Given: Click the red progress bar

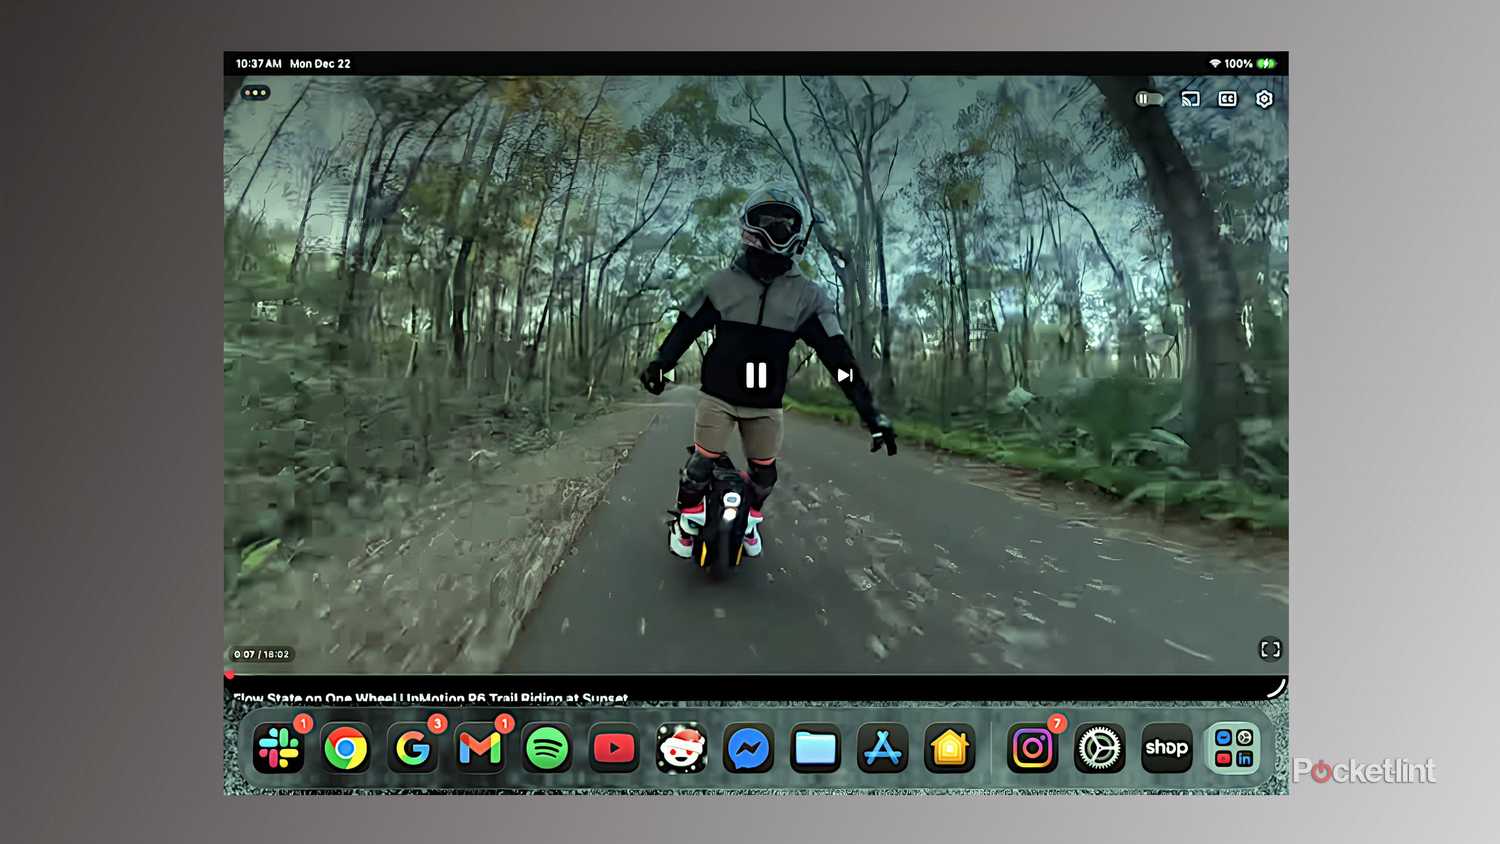Looking at the screenshot, I should click(232, 675).
